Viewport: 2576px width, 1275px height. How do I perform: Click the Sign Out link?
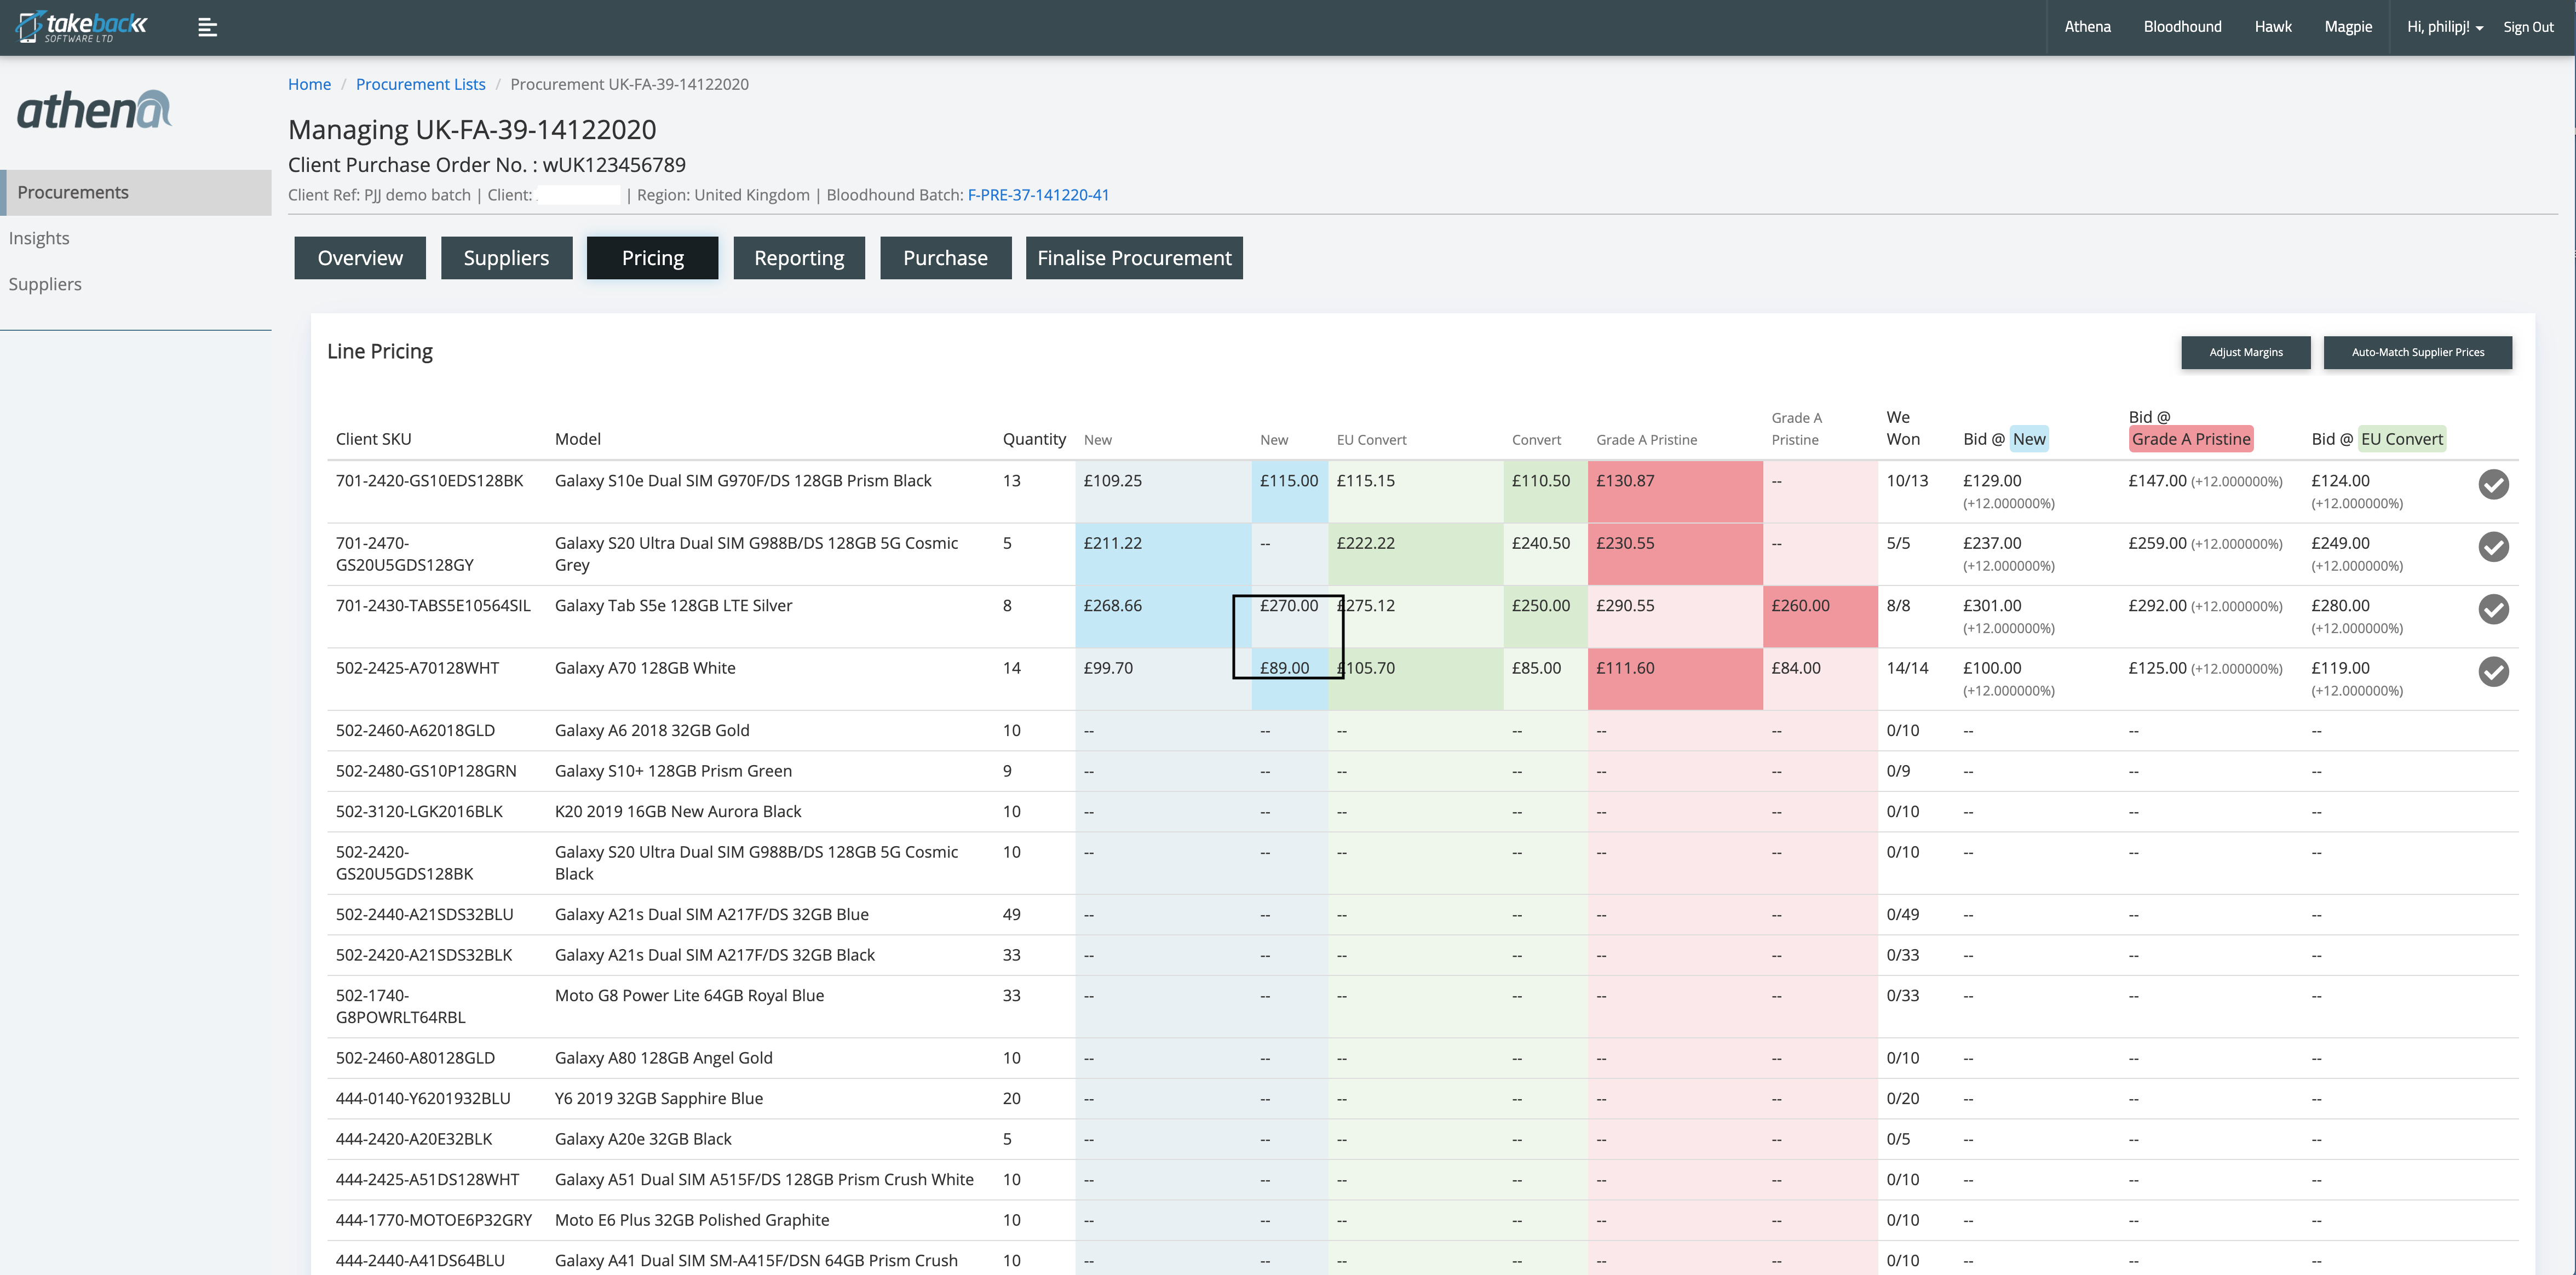[x=2528, y=27]
